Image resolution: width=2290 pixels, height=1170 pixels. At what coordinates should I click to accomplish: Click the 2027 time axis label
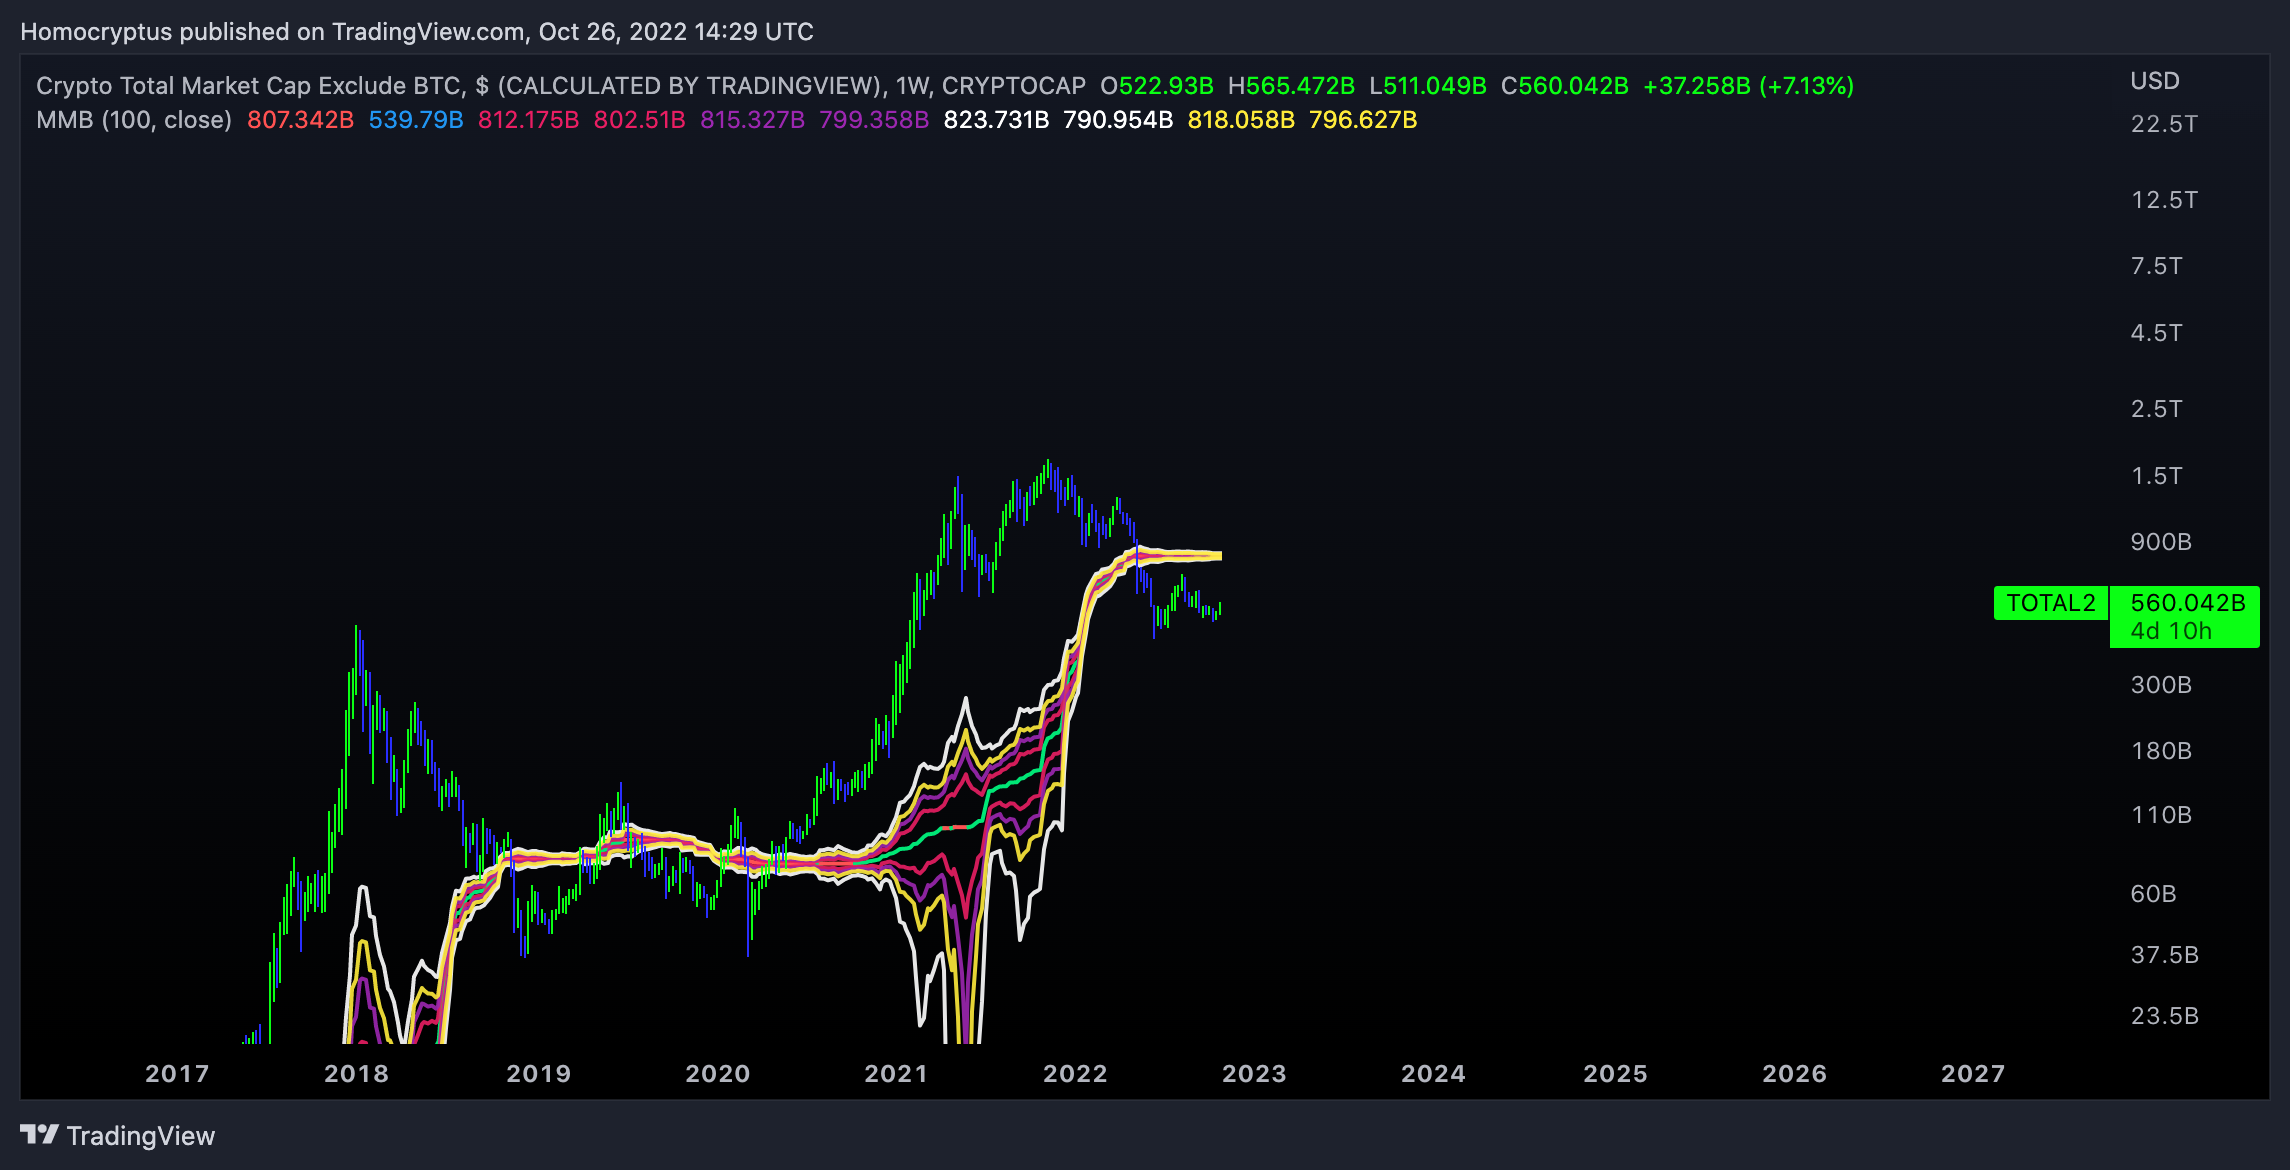point(1973,1074)
